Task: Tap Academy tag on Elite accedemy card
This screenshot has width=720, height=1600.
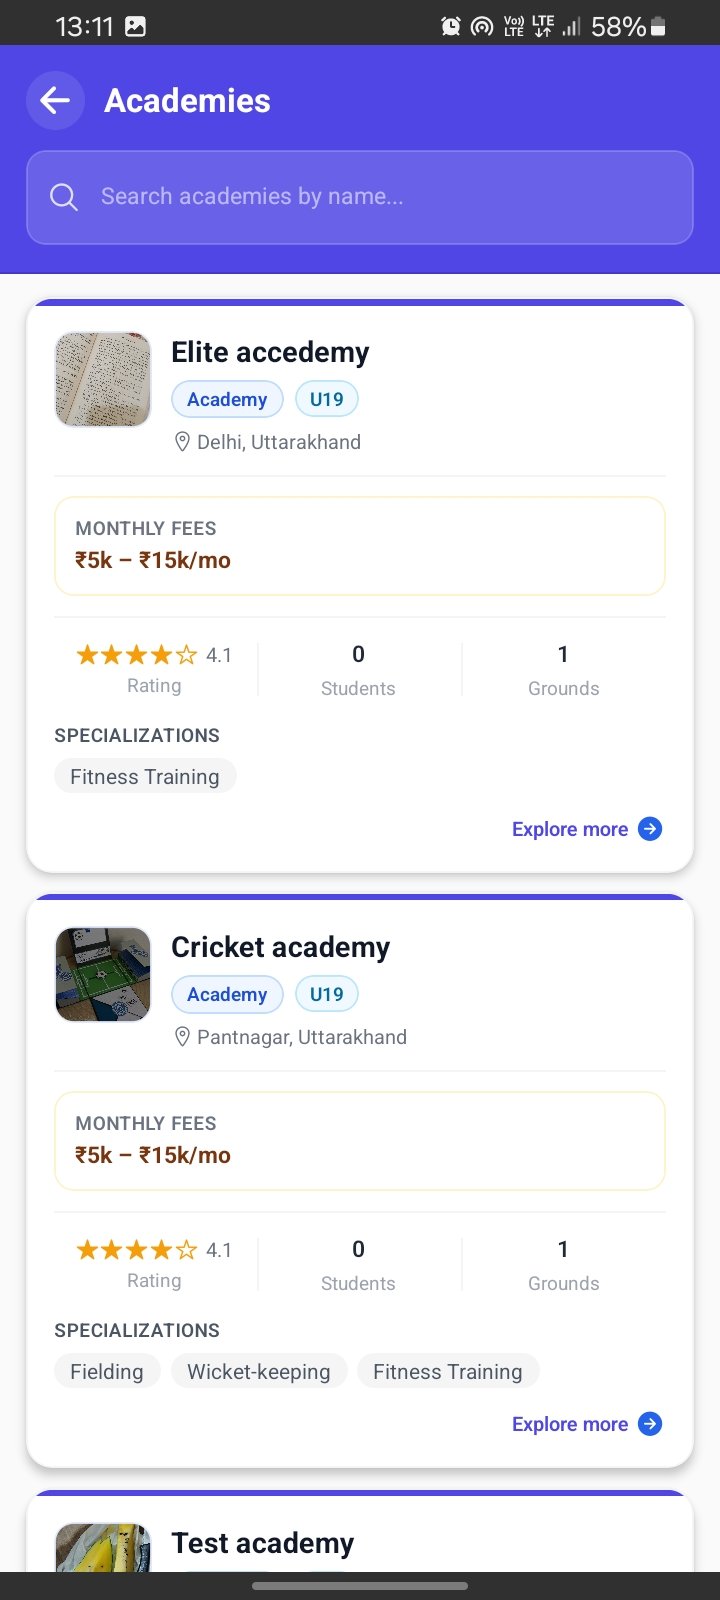Action: click(227, 399)
